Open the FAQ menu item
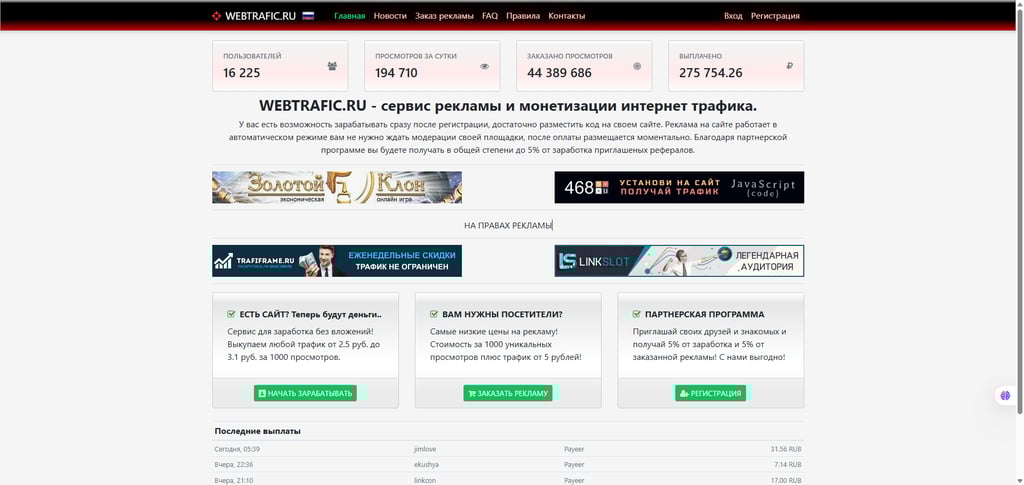1024x485 pixels. tap(490, 16)
